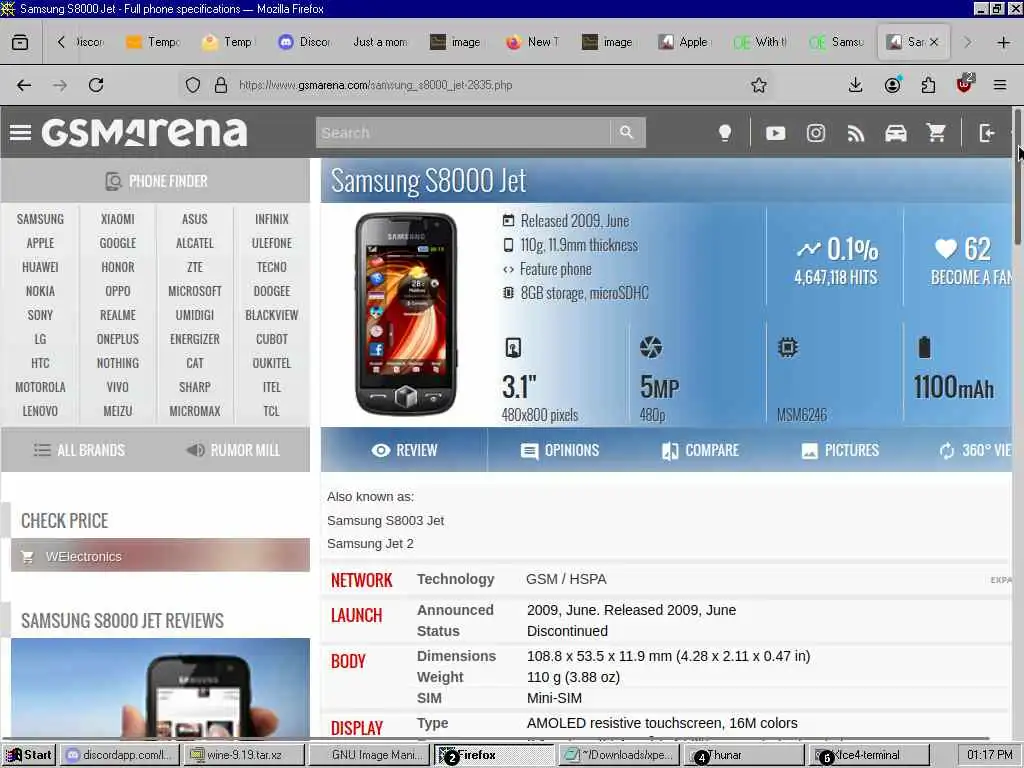Open the RSS feed icon
This screenshot has width=1024, height=768.
(856, 133)
